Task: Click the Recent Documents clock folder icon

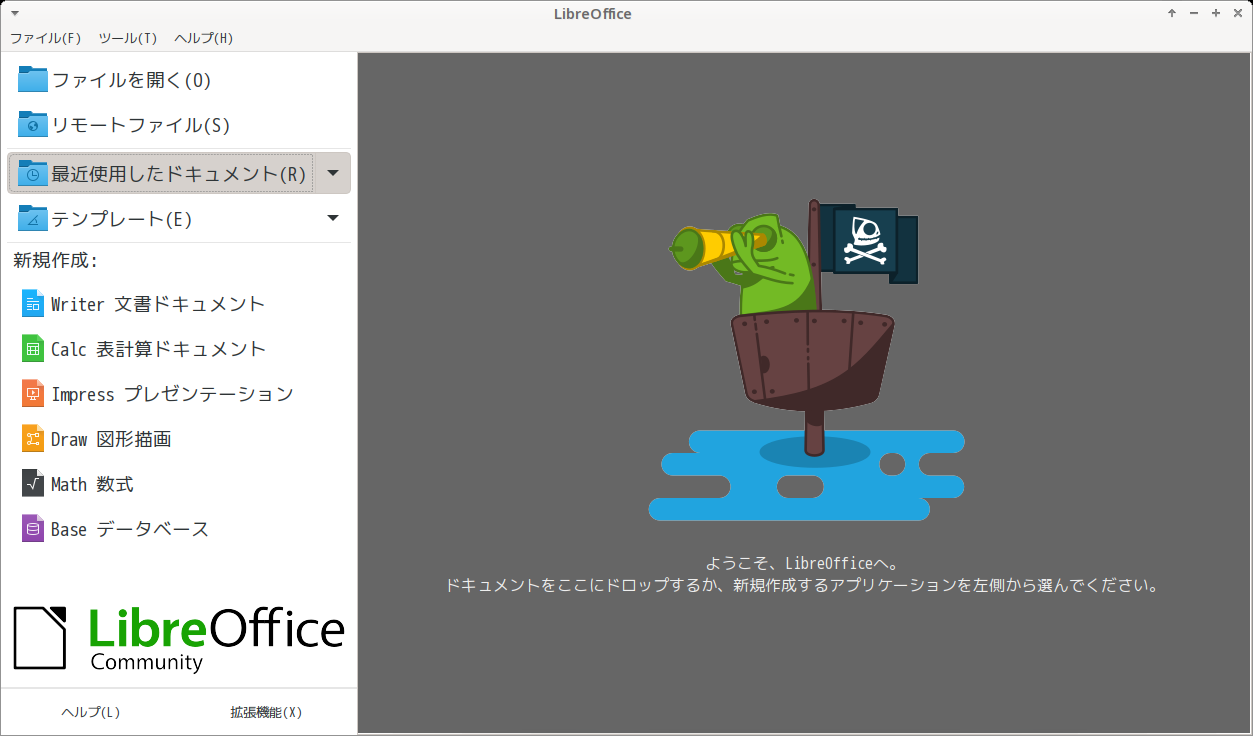Action: (x=33, y=173)
